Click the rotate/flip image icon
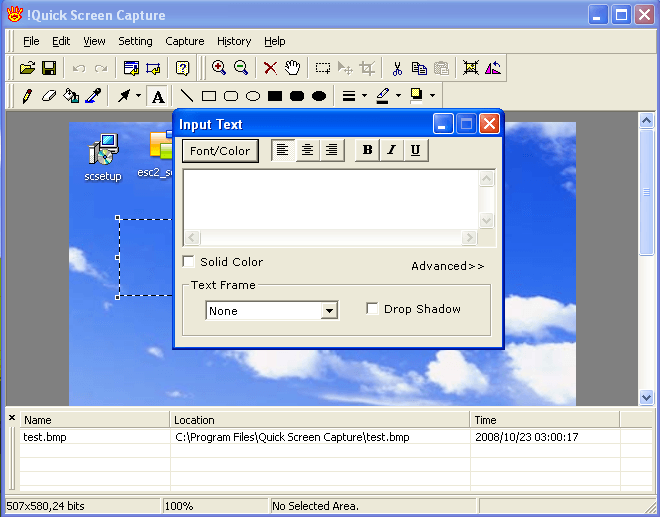The height and width of the screenshot is (517, 660). click(492, 68)
